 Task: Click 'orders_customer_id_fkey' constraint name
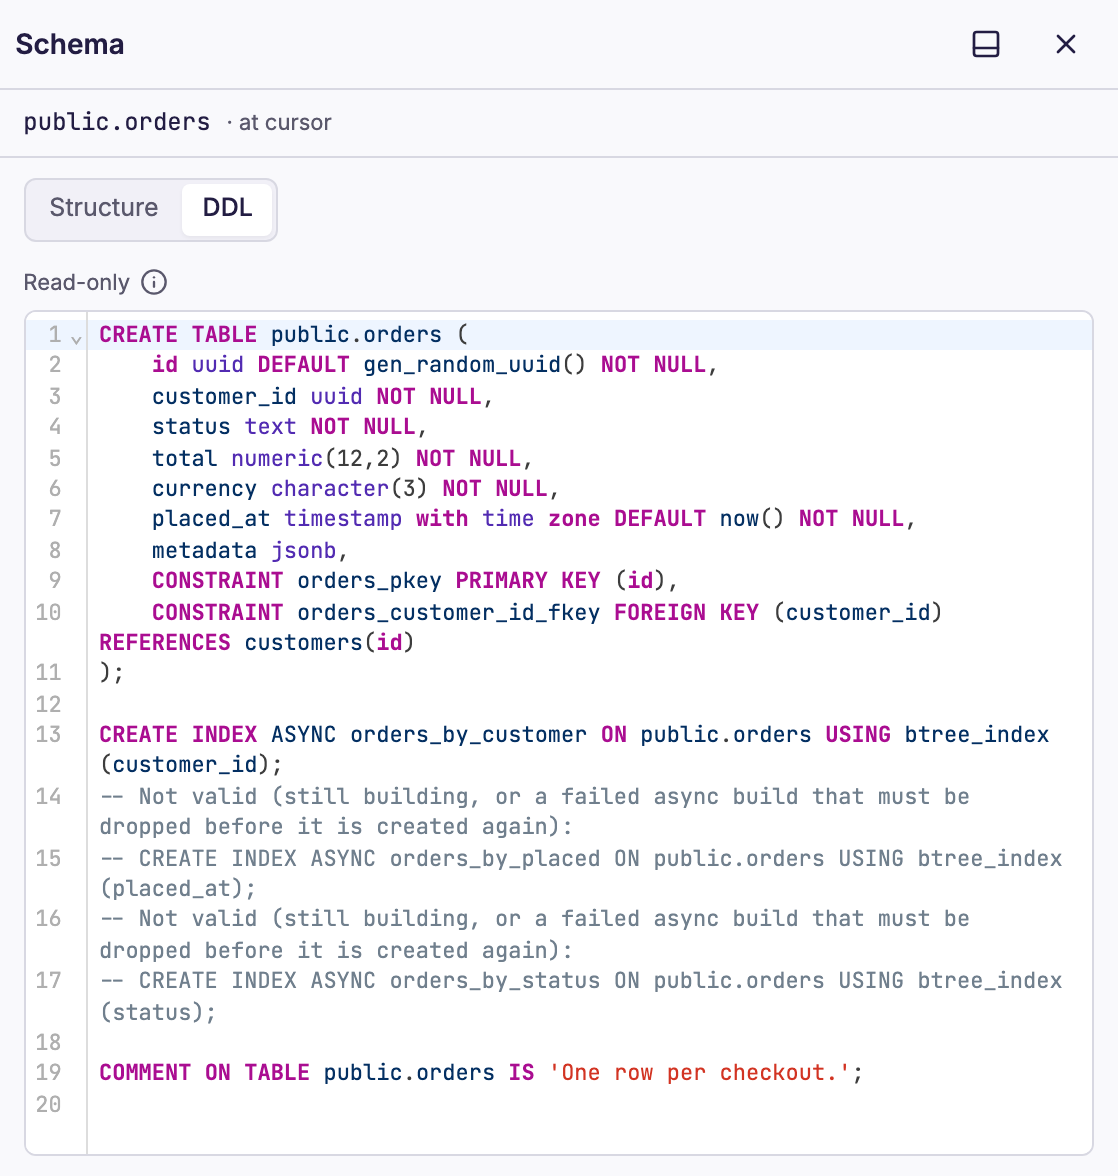click(448, 613)
